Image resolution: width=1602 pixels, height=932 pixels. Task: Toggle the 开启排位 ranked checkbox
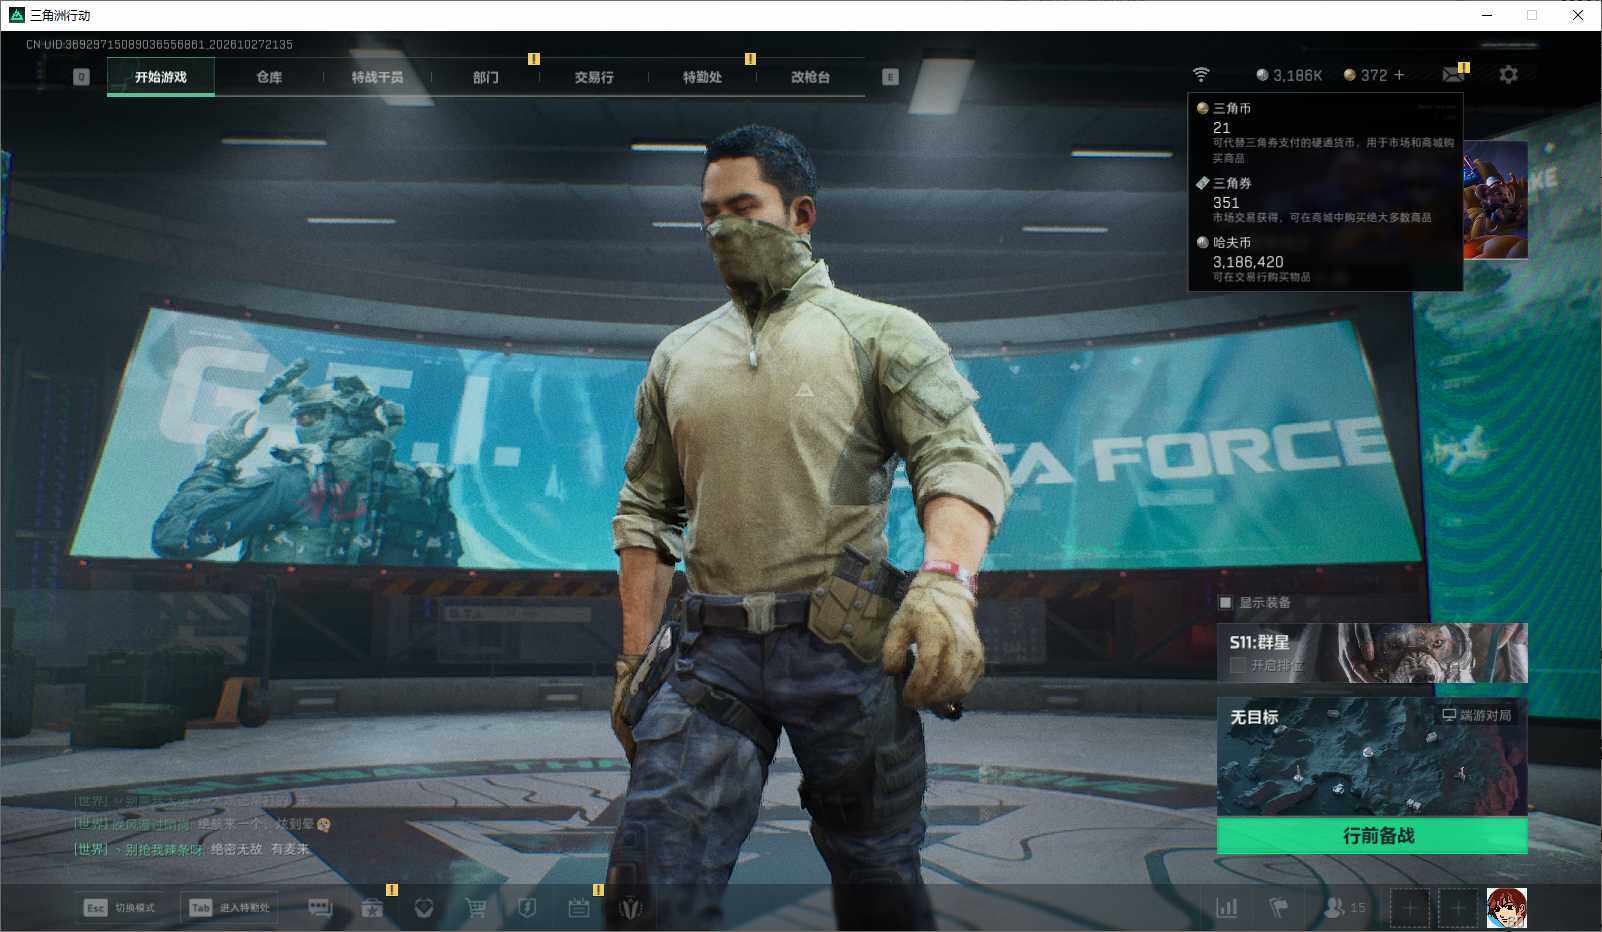tap(1238, 665)
